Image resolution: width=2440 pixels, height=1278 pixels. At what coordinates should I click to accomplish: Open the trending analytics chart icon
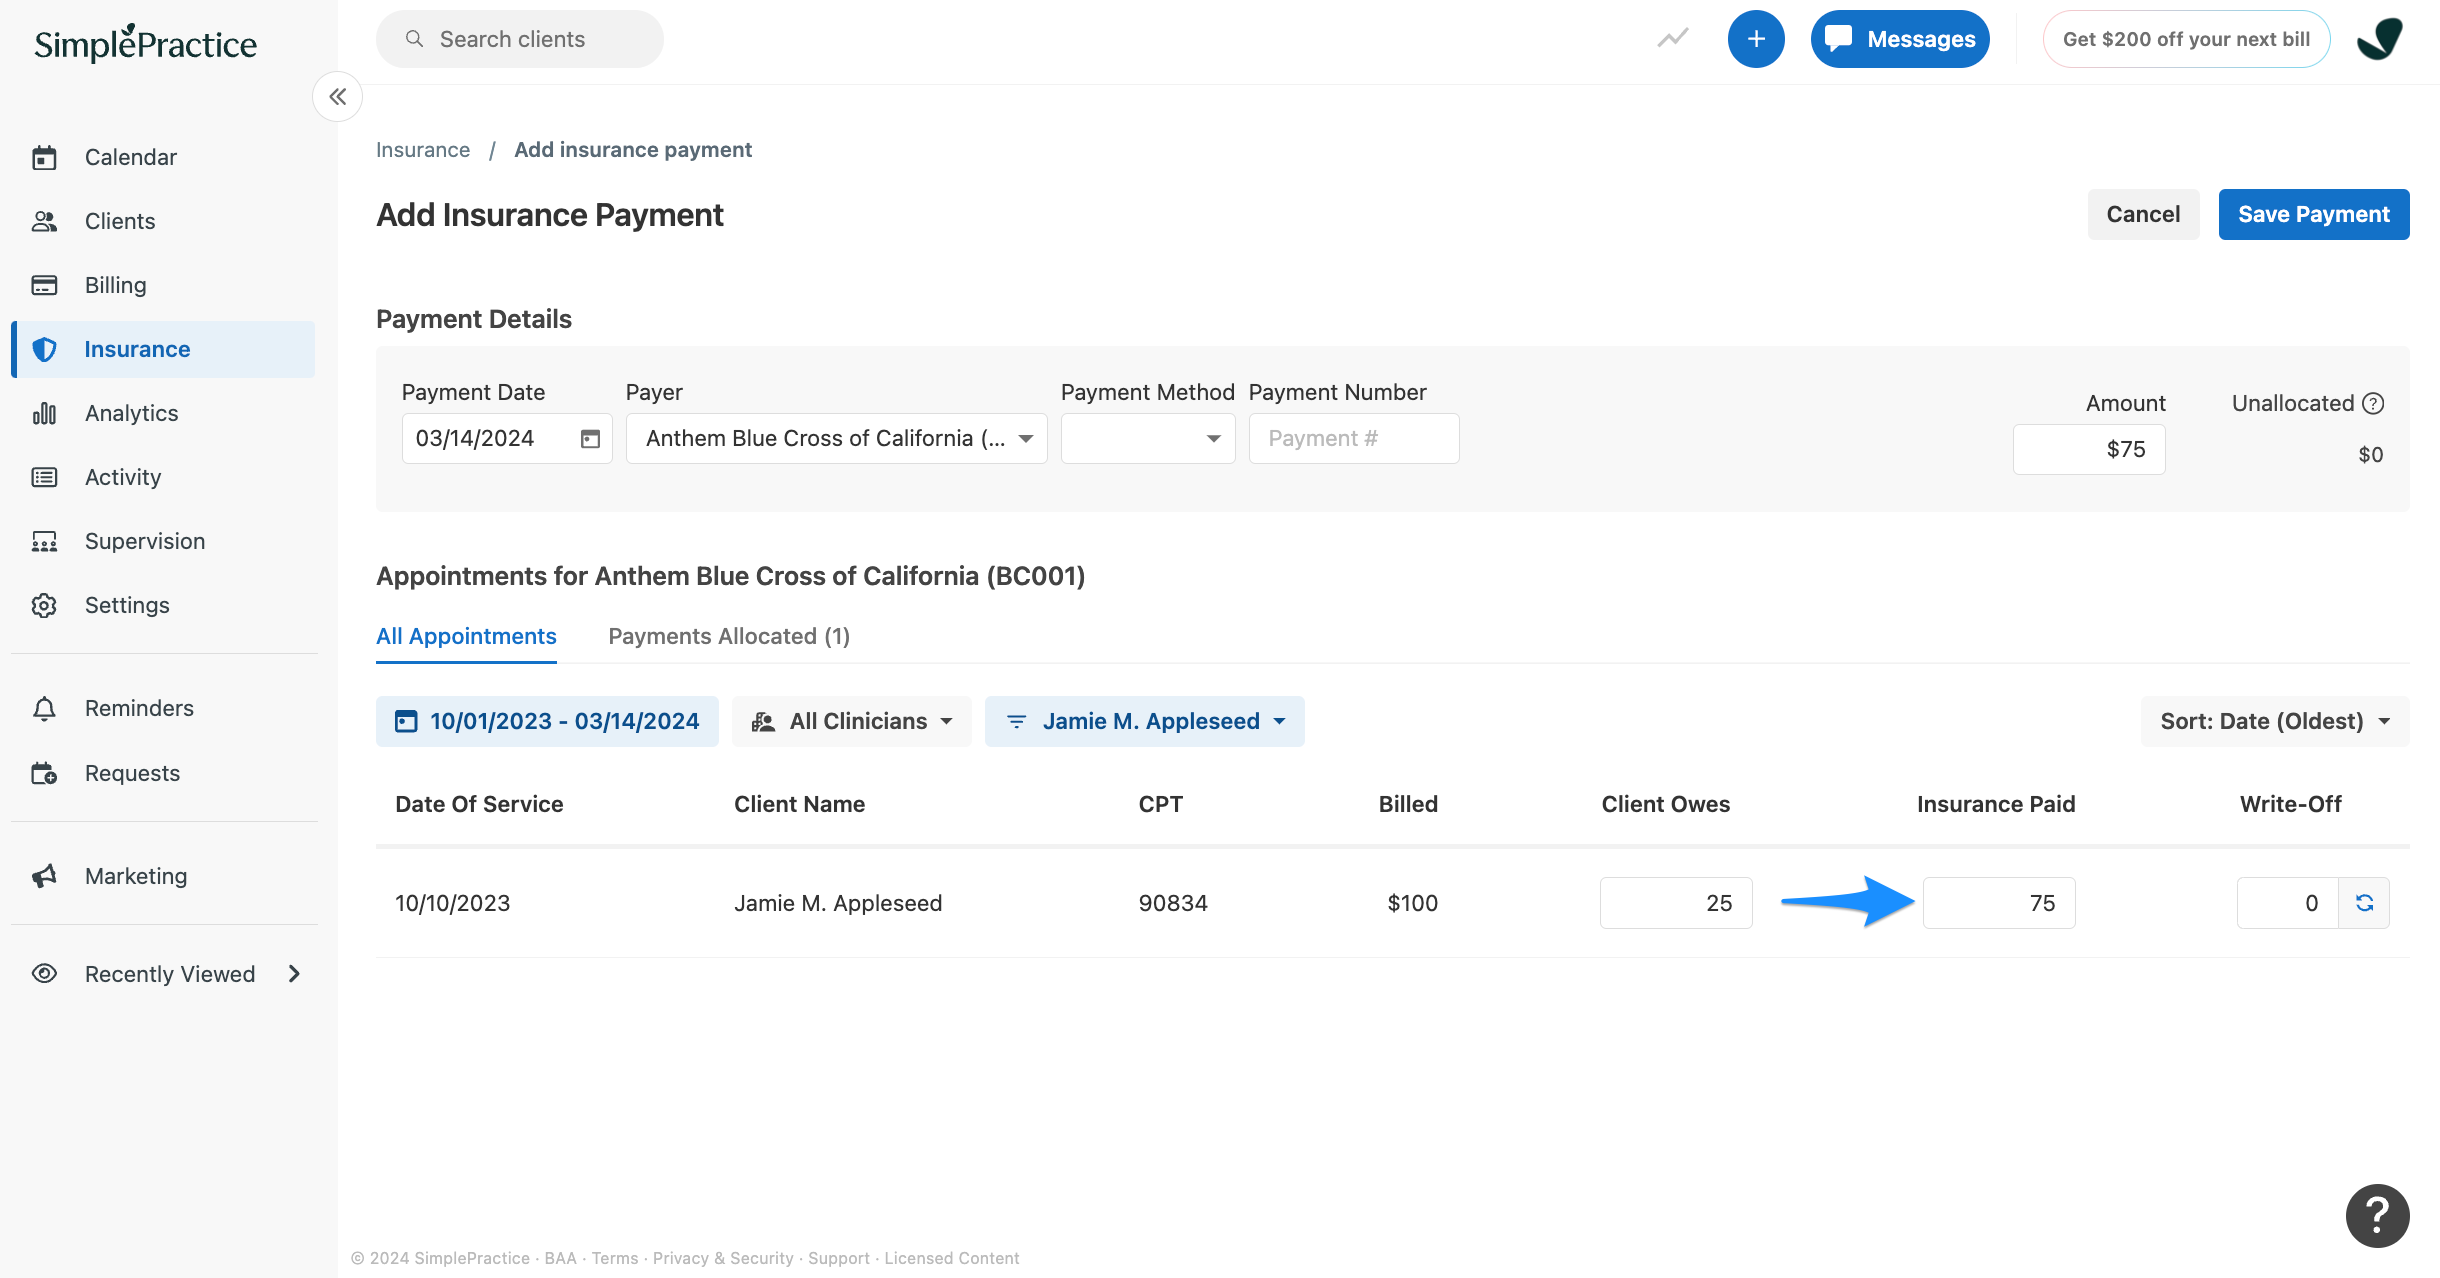pos(1672,39)
